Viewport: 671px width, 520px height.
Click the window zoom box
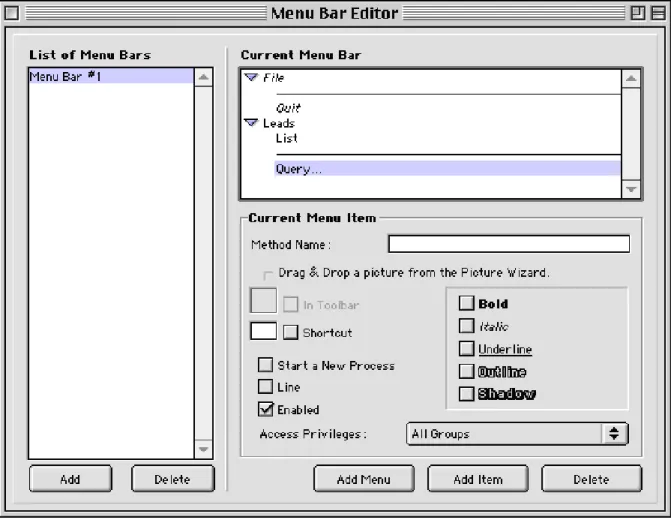pos(638,13)
